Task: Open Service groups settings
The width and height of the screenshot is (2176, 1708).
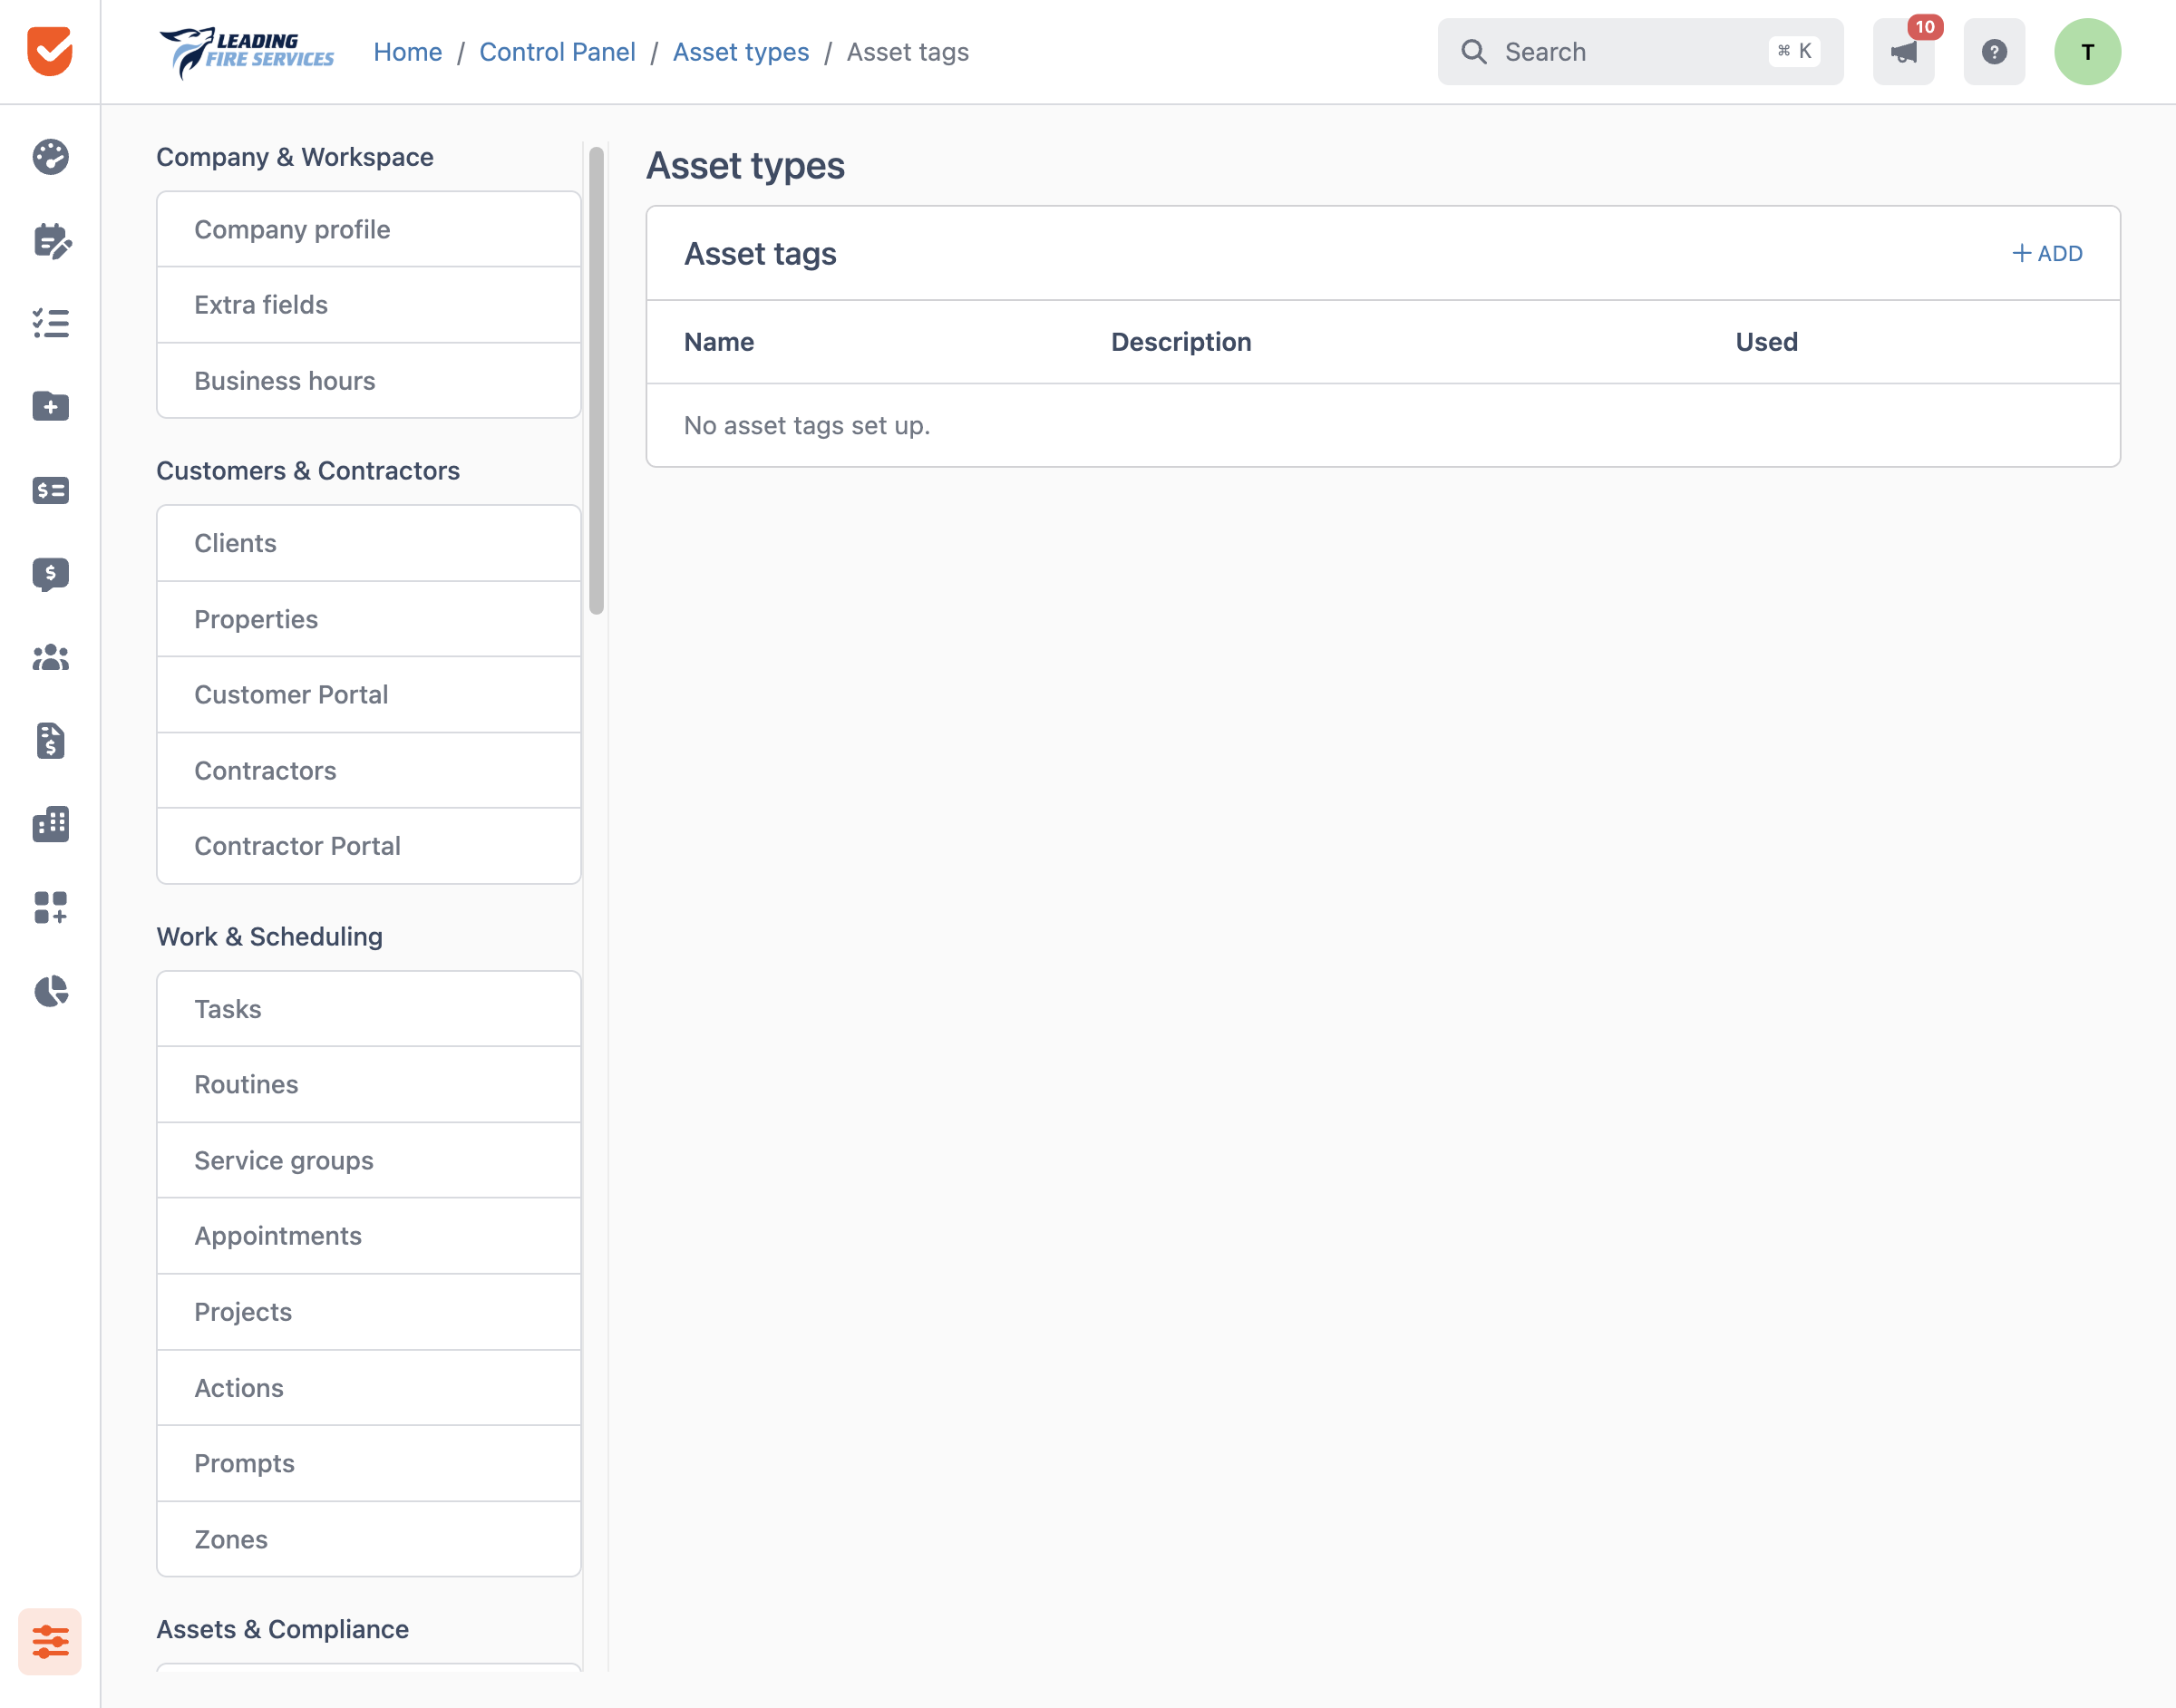Action: click(369, 1161)
